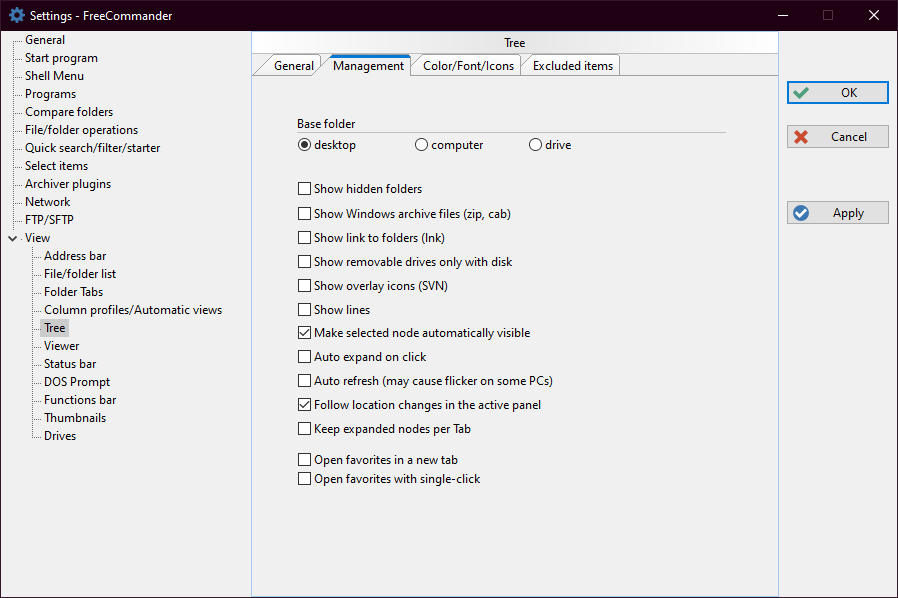Viewport: 898px width, 598px height.
Task: Select the computer base folder option
Action: coord(422,145)
